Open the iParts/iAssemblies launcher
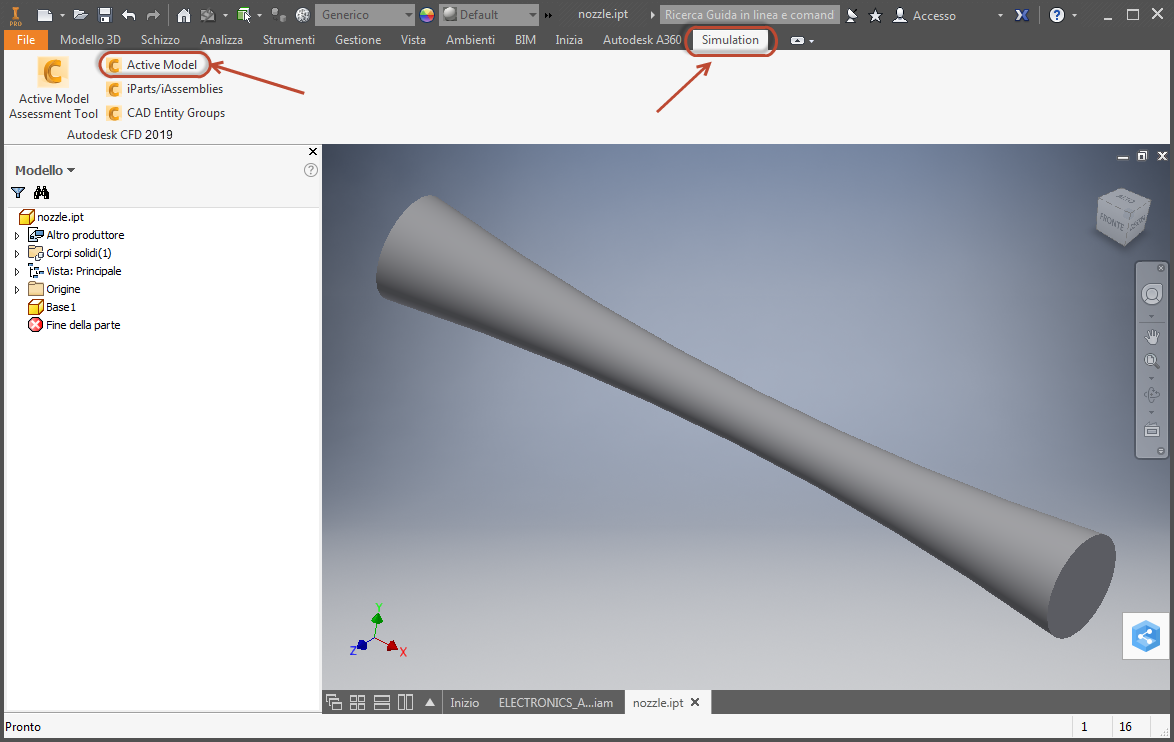Viewport: 1174px width, 742px height. click(165, 89)
